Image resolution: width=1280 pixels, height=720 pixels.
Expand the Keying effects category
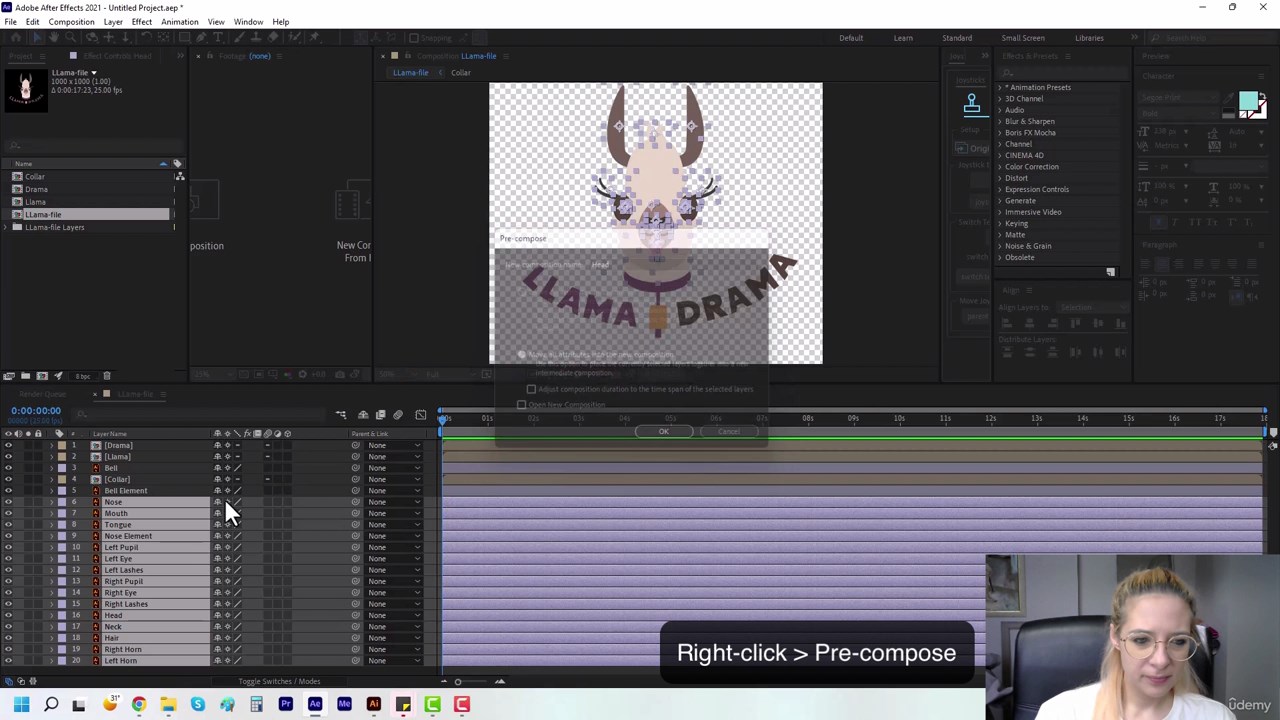pyautogui.click(x=1000, y=223)
